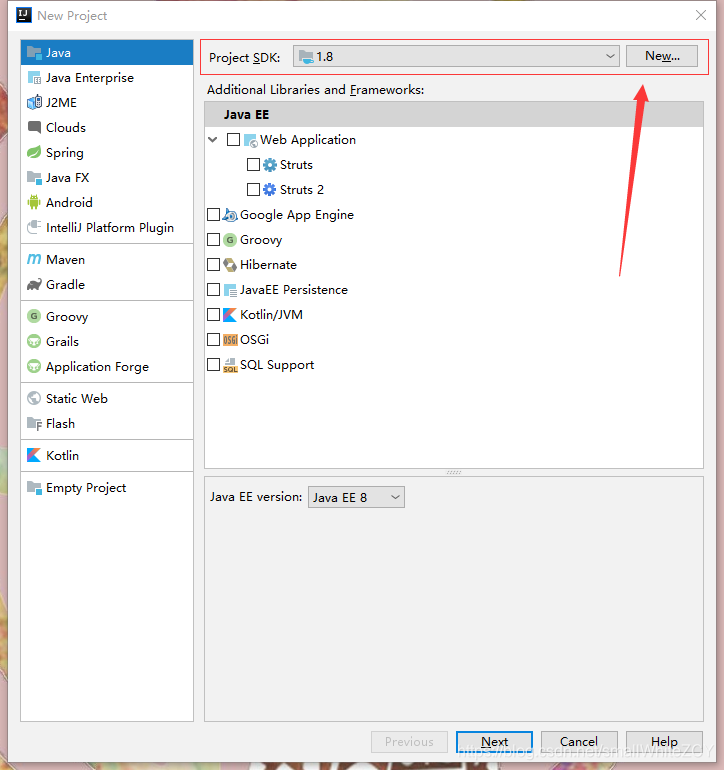Check the OSGi checkbox
724x770 pixels.
tap(213, 339)
